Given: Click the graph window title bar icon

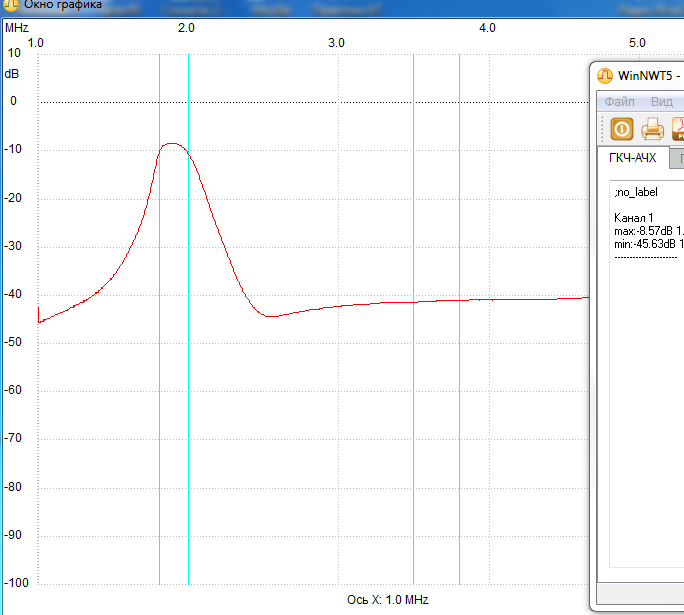Looking at the screenshot, I should click(x=10, y=5).
